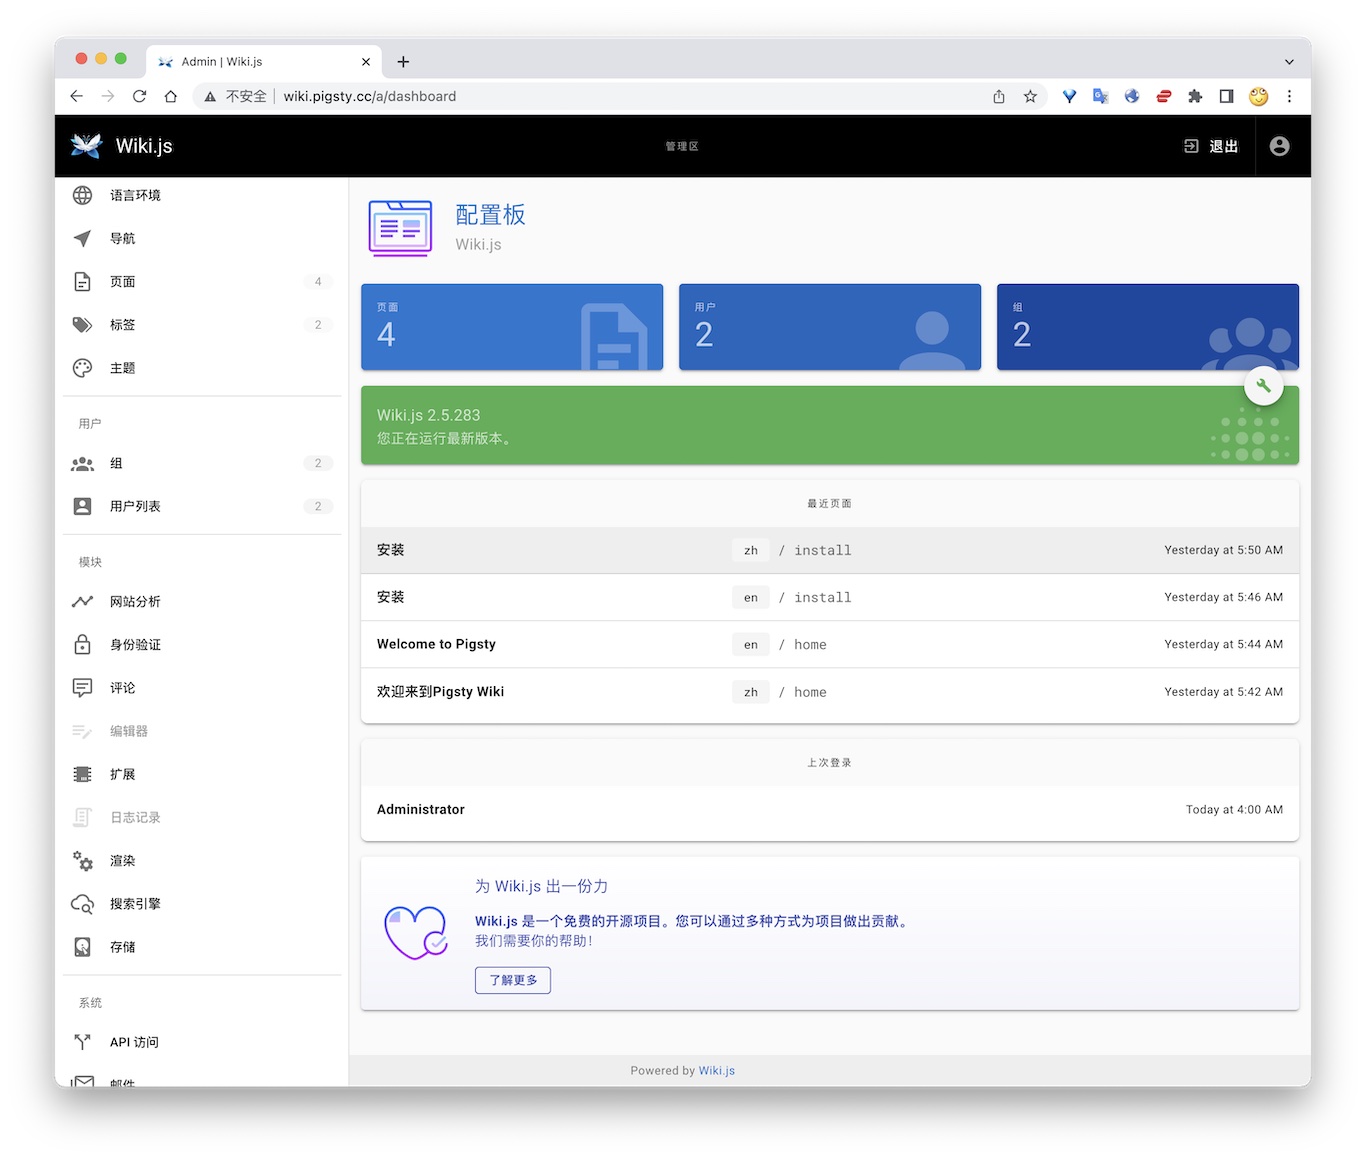Open Chrome's three-dot menu

[x=1289, y=96]
